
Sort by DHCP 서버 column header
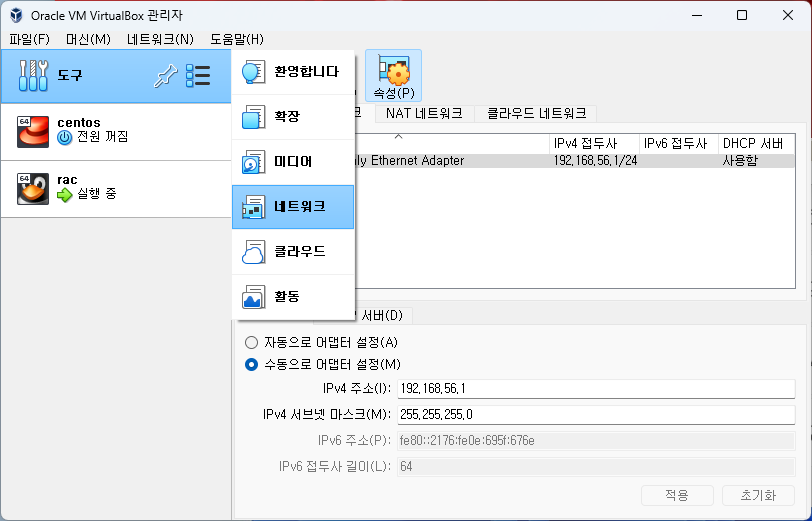[x=757, y=143]
